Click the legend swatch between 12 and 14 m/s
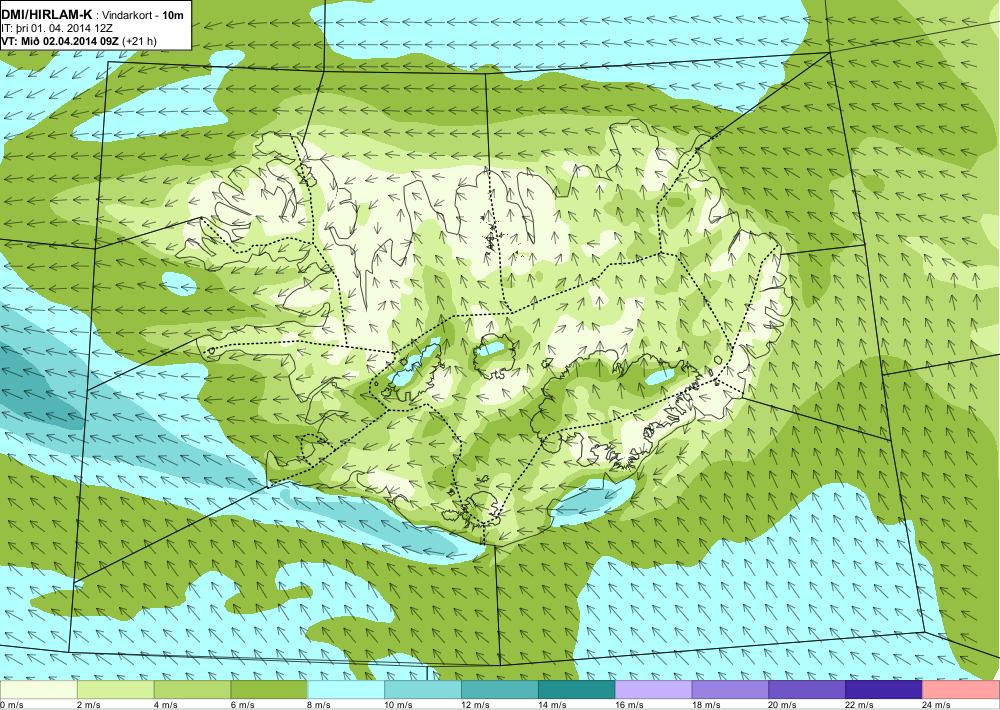 pyautogui.click(x=500, y=690)
